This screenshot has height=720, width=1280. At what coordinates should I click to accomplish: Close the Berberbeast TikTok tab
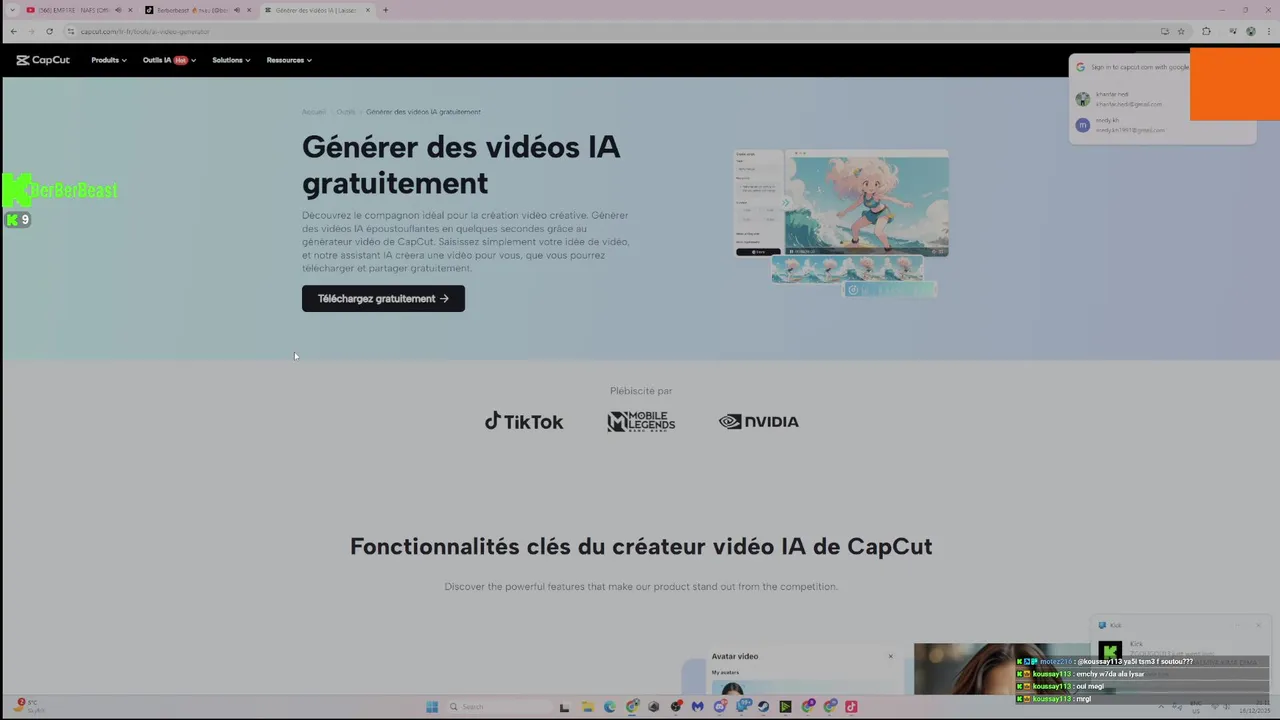[249, 10]
